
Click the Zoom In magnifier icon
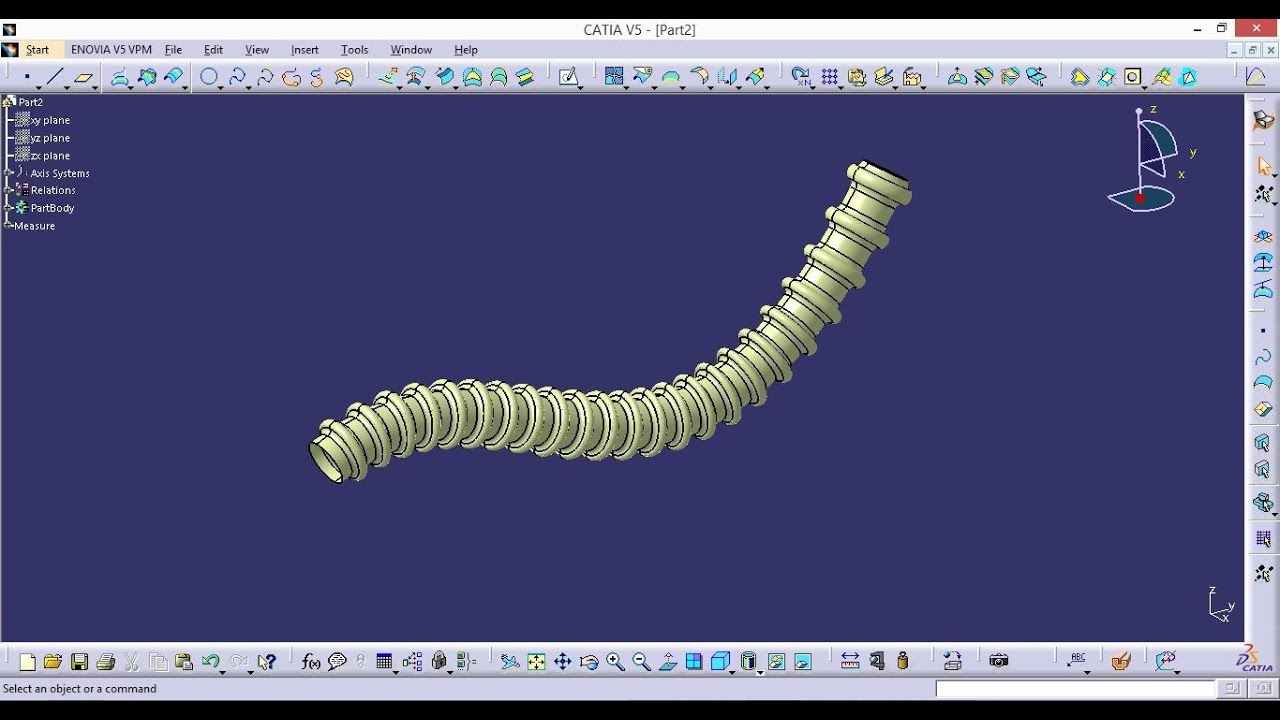[615, 661]
